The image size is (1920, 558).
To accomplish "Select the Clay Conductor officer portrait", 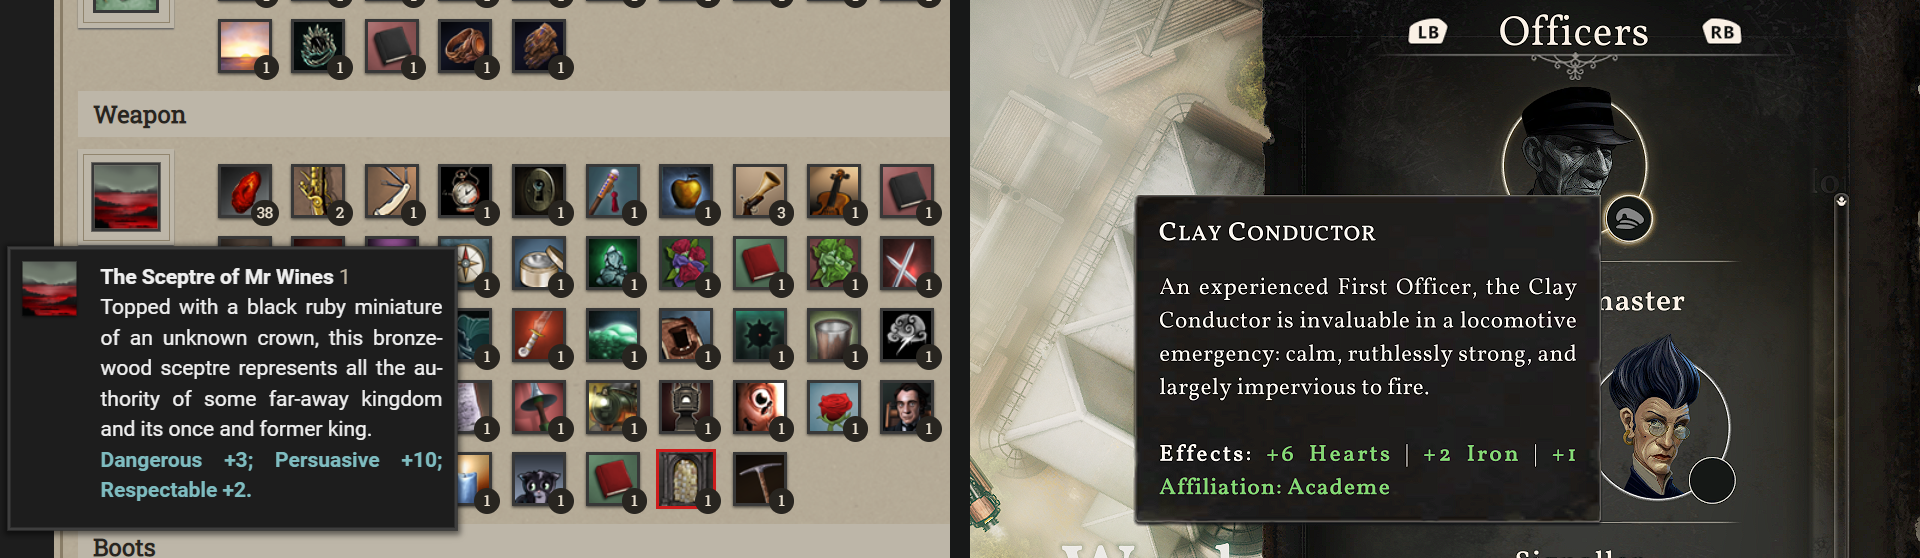I will pyautogui.click(x=1574, y=145).
